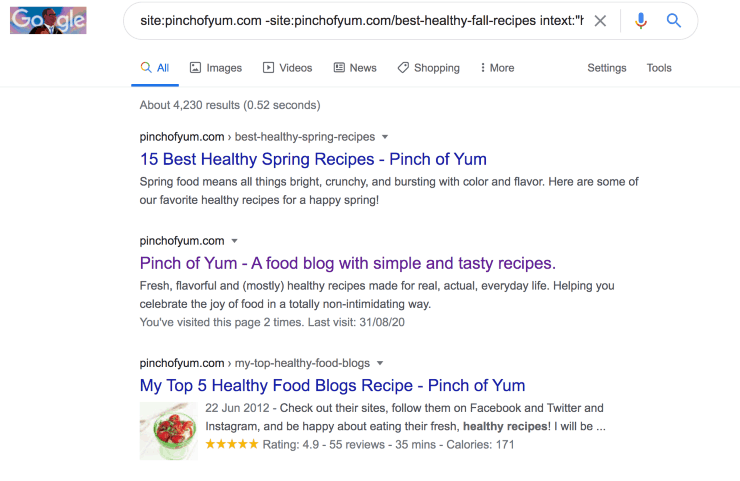740x481 pixels.
Task: Click inside the search query input field
Action: 360,21
